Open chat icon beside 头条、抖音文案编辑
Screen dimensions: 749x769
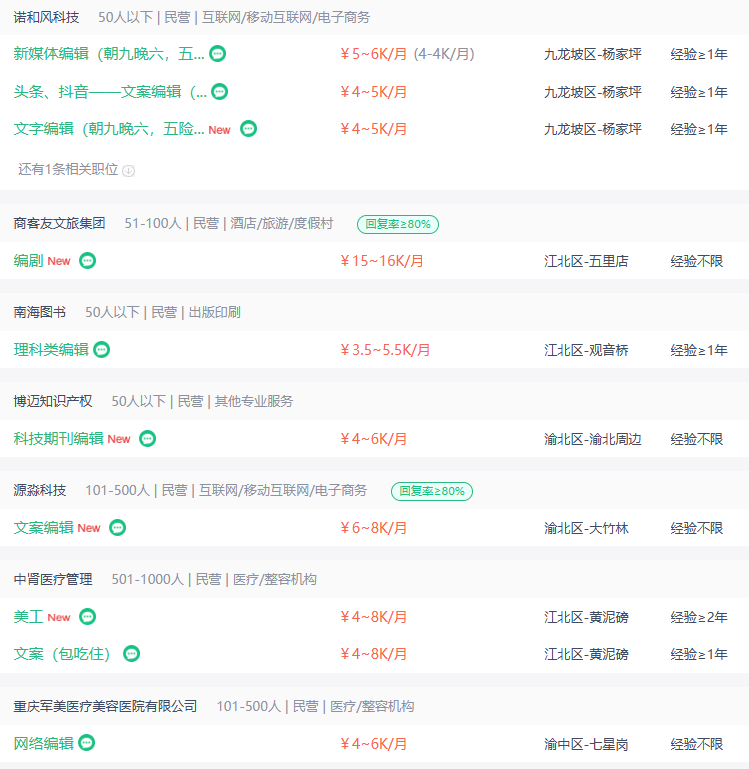pyautogui.click(x=219, y=91)
